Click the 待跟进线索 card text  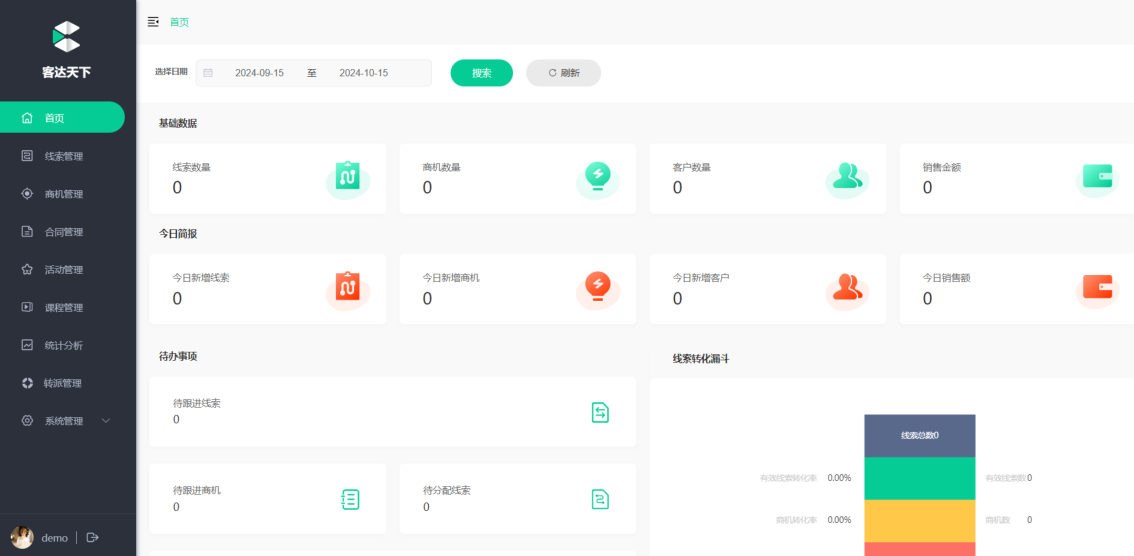coord(197,403)
